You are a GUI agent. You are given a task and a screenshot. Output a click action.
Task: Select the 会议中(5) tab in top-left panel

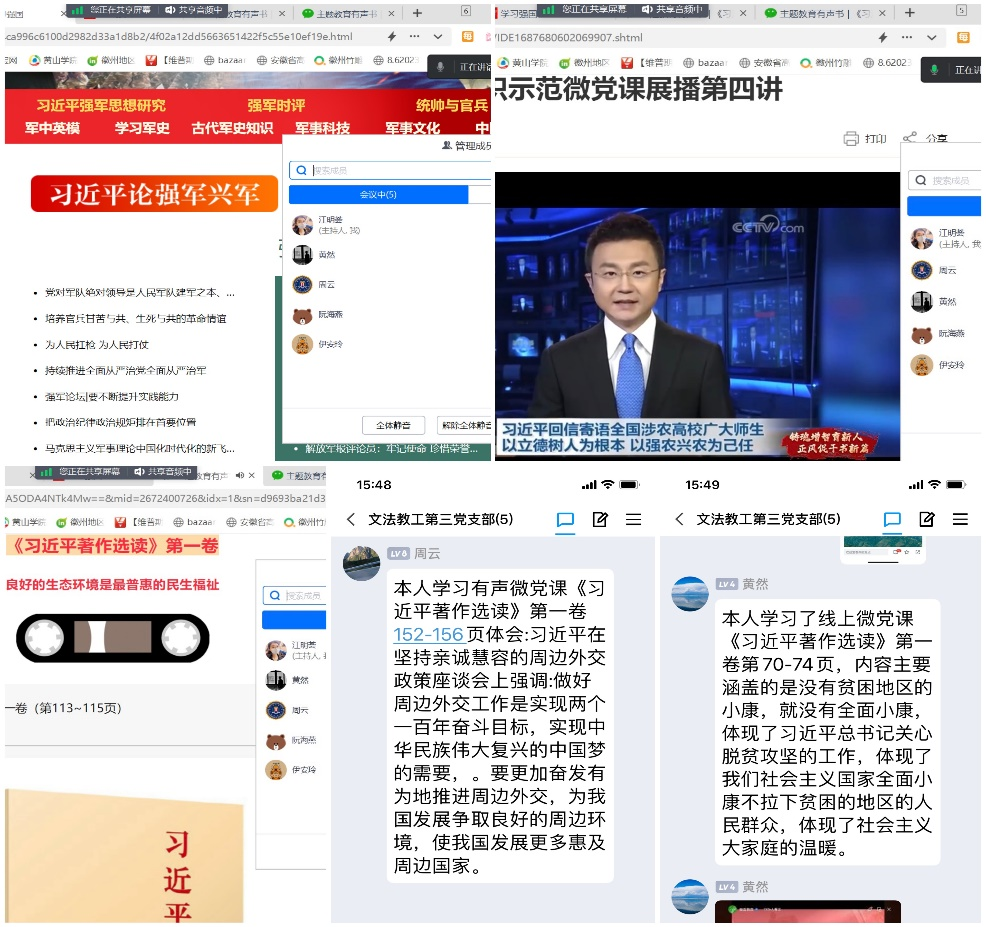point(378,195)
